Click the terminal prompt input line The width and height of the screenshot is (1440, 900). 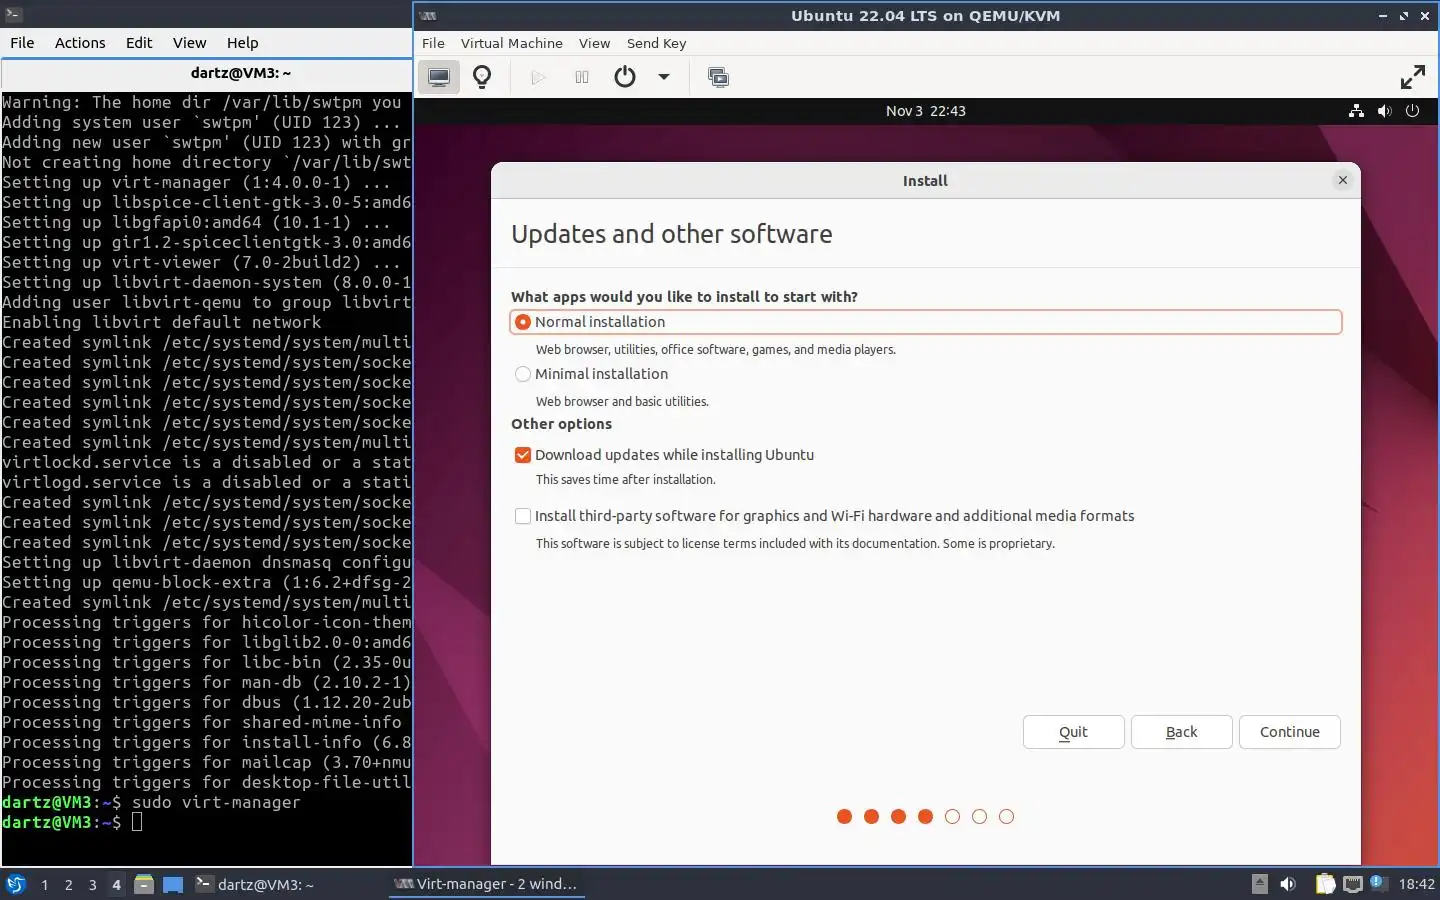[x=207, y=822]
